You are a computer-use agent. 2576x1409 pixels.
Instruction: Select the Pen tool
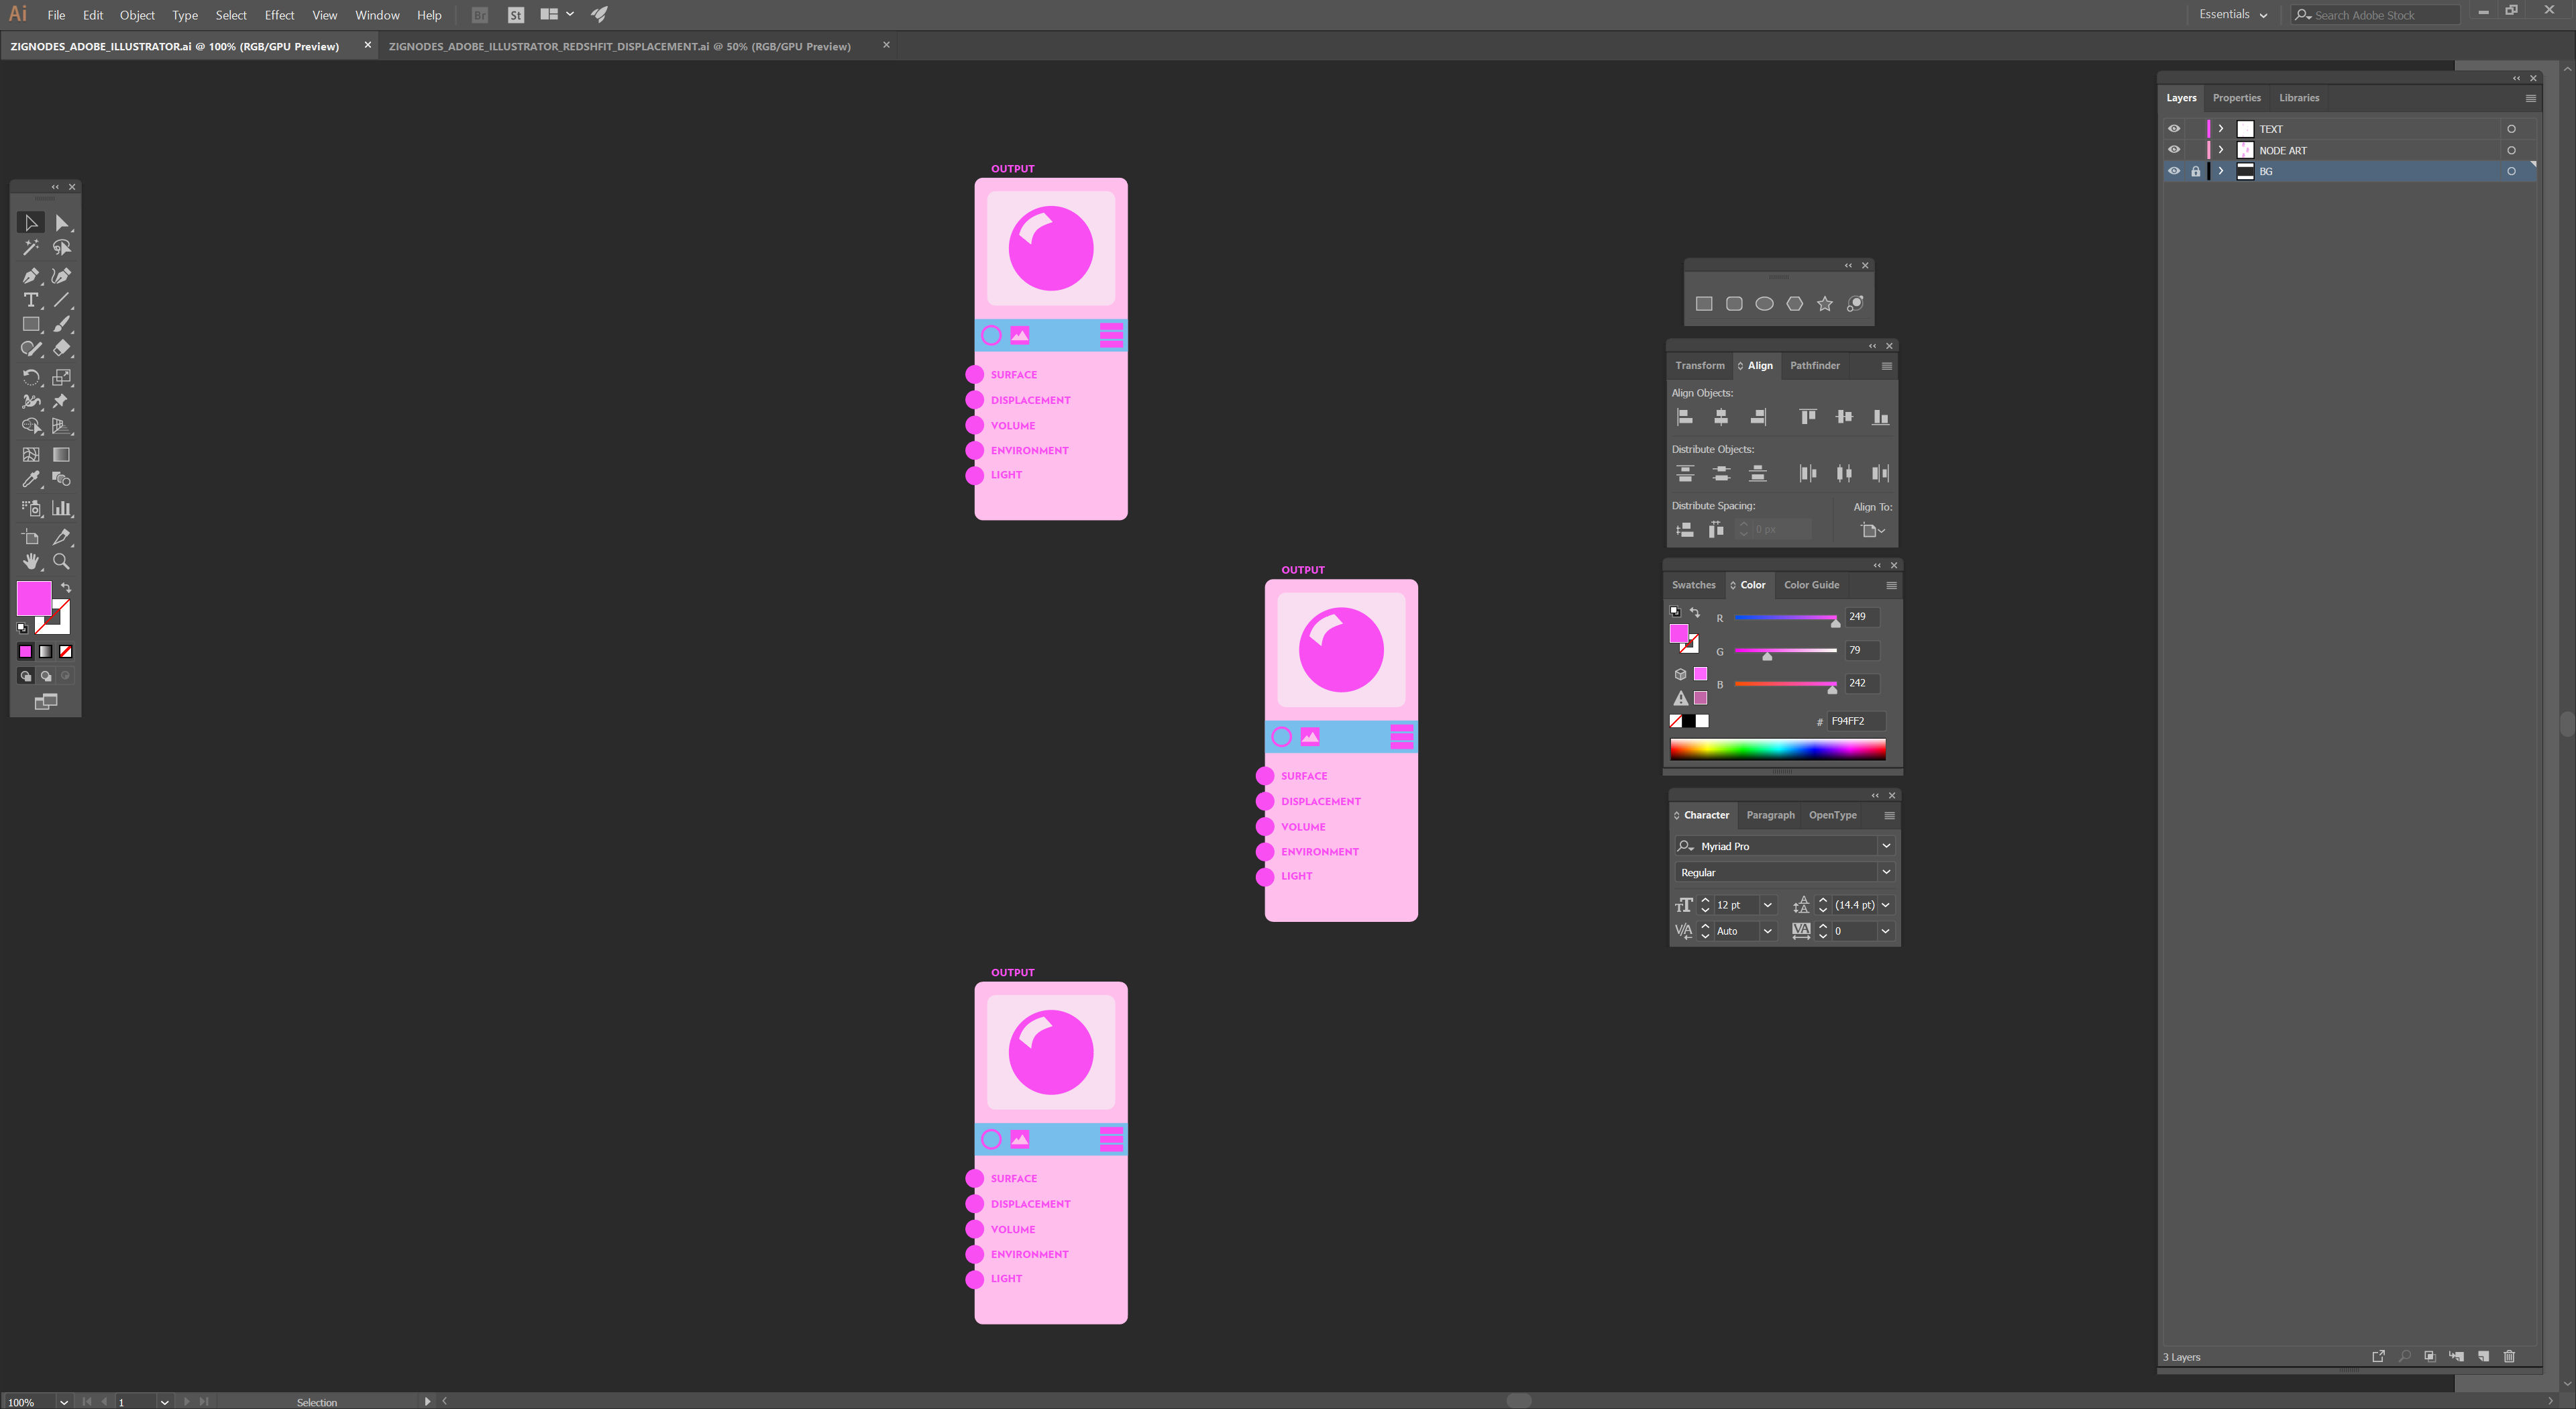point(31,275)
